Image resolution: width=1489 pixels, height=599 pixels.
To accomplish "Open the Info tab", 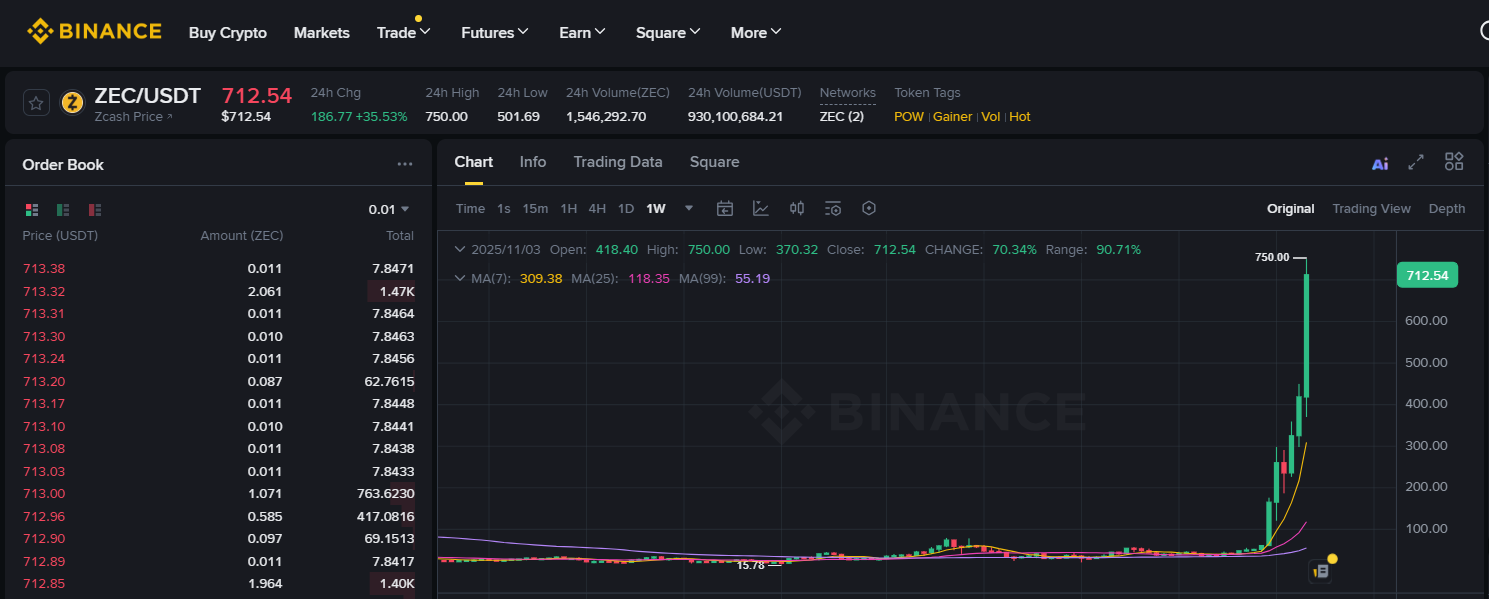I will click(533, 161).
